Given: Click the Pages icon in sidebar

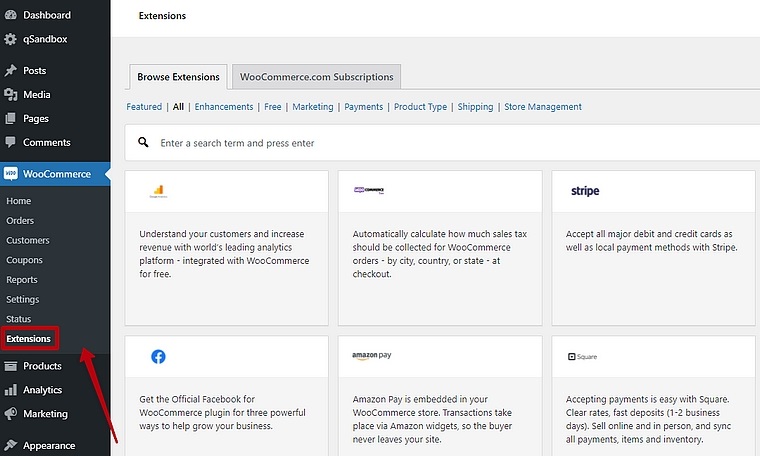Looking at the screenshot, I should (x=11, y=119).
